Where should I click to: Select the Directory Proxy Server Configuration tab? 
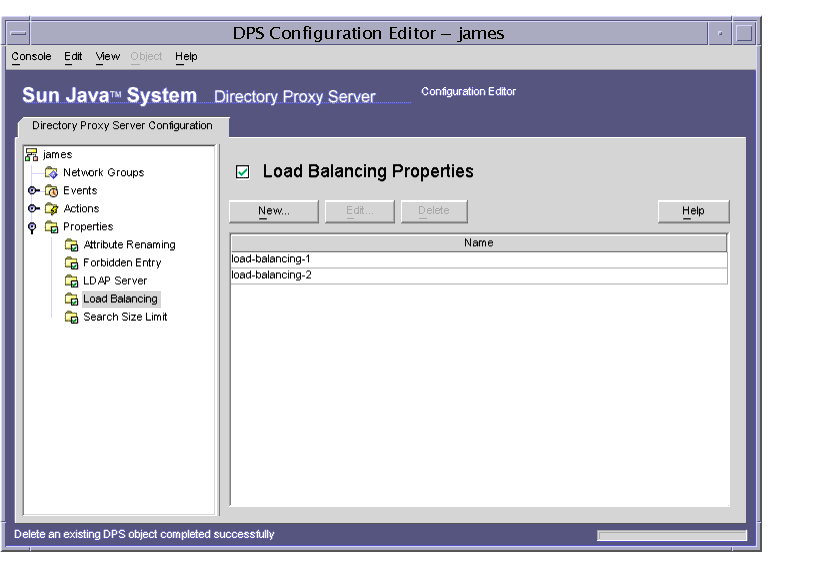[x=123, y=126]
